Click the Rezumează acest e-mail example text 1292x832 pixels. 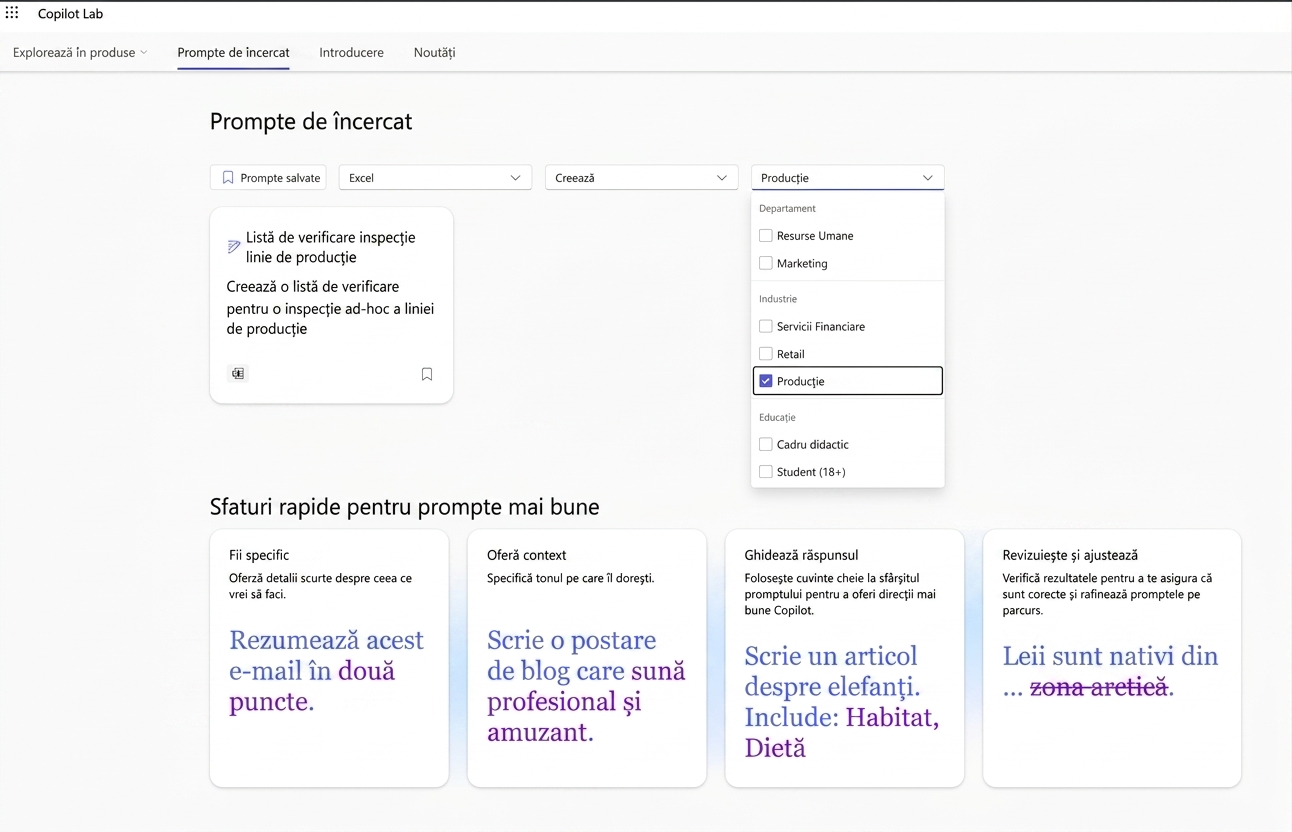(326, 671)
